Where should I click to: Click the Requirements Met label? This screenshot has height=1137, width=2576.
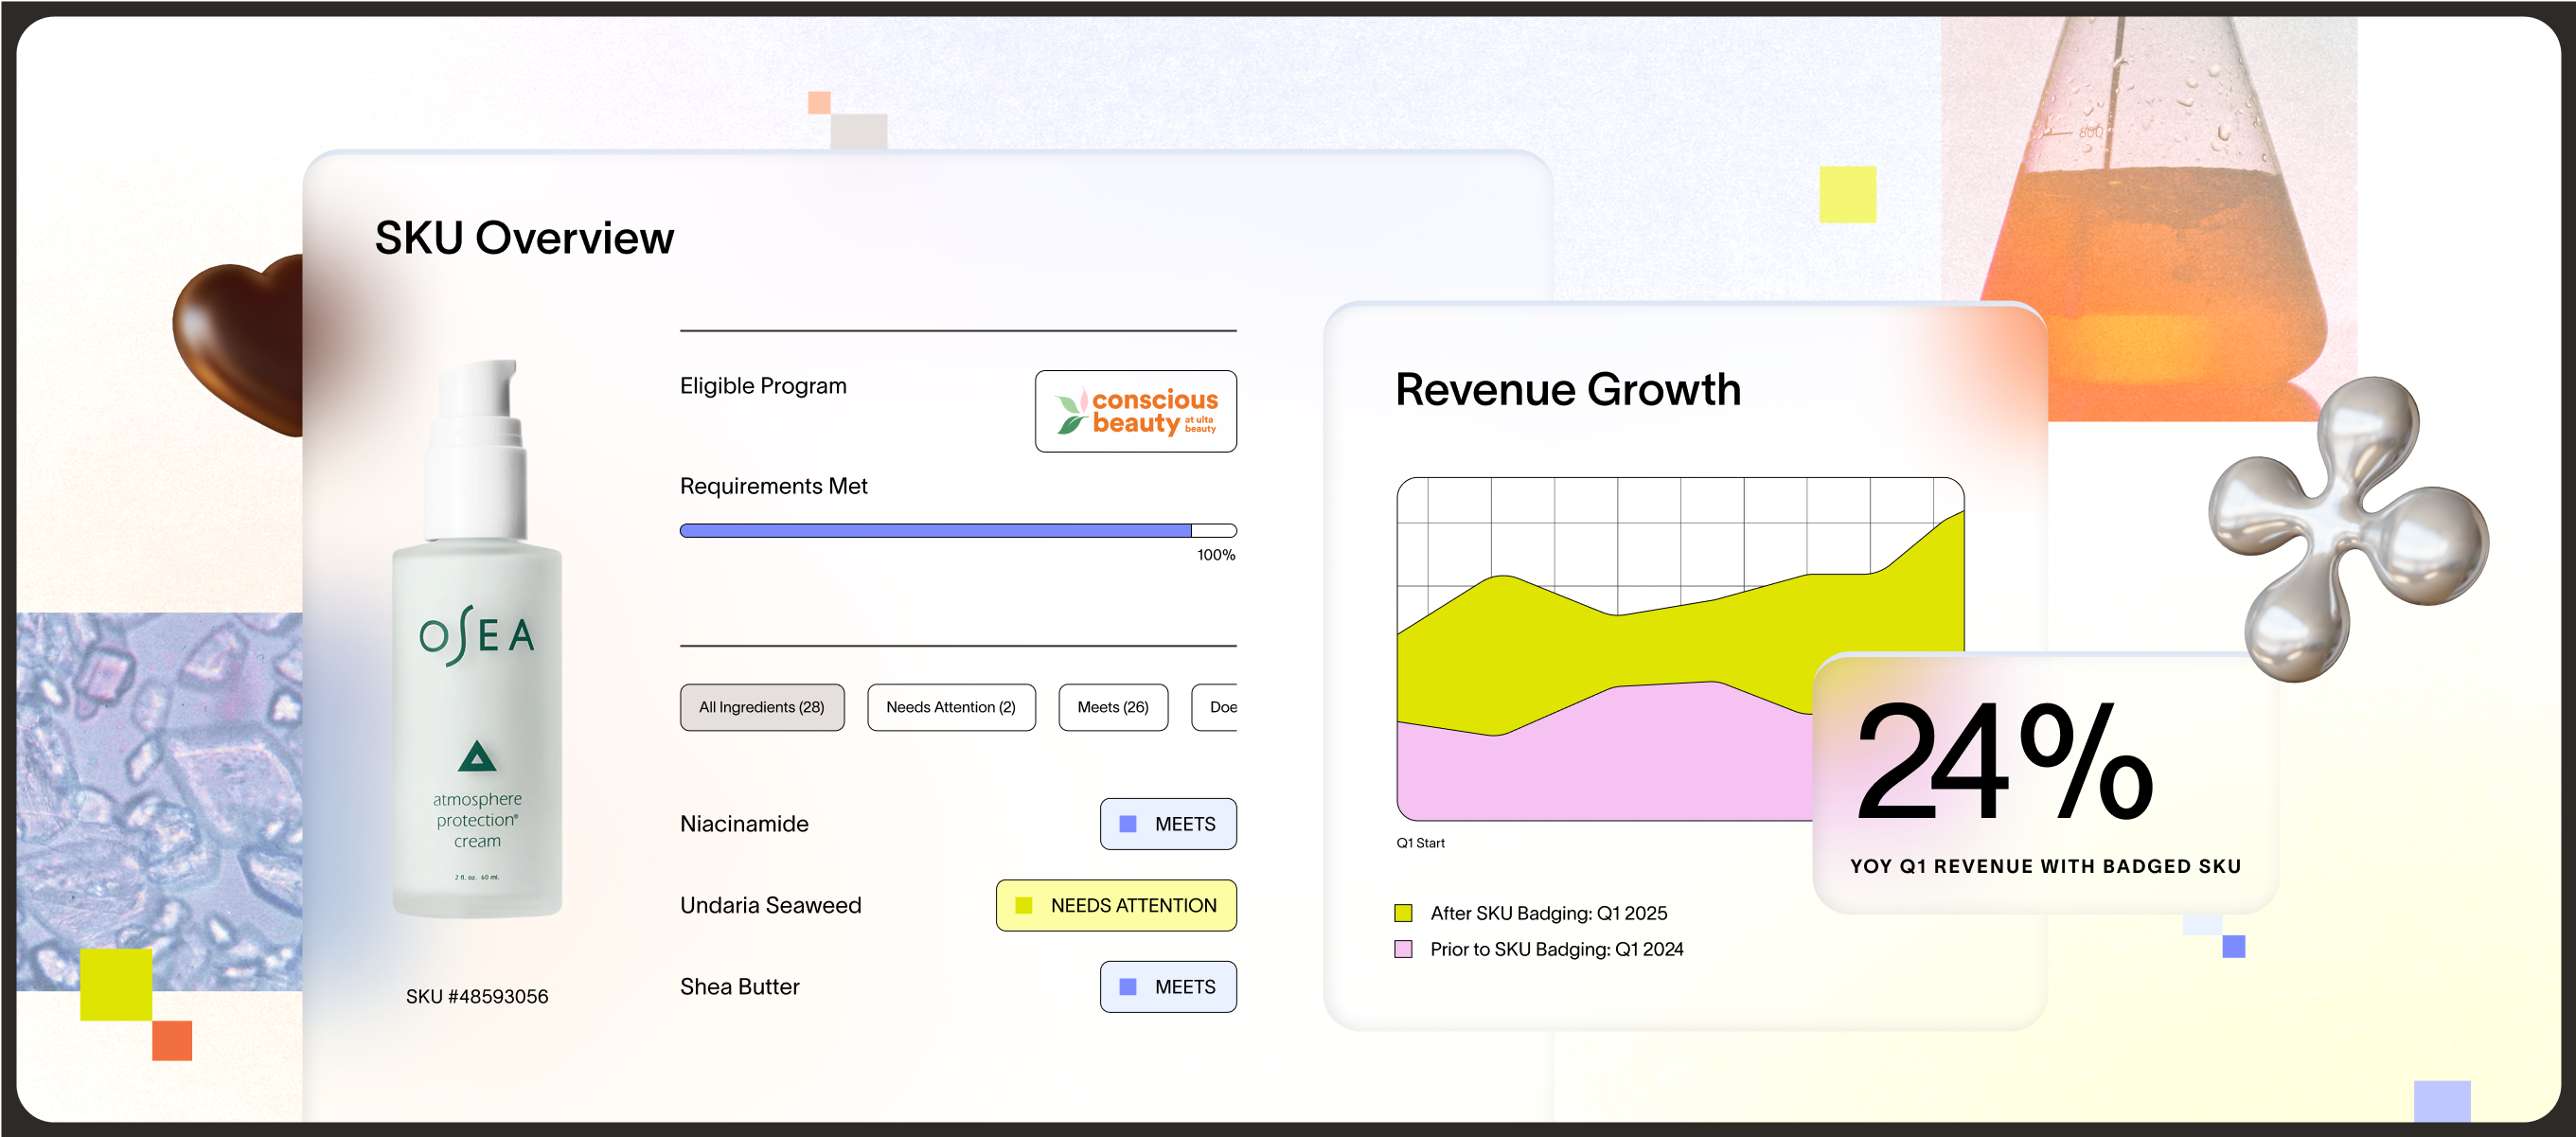(774, 486)
